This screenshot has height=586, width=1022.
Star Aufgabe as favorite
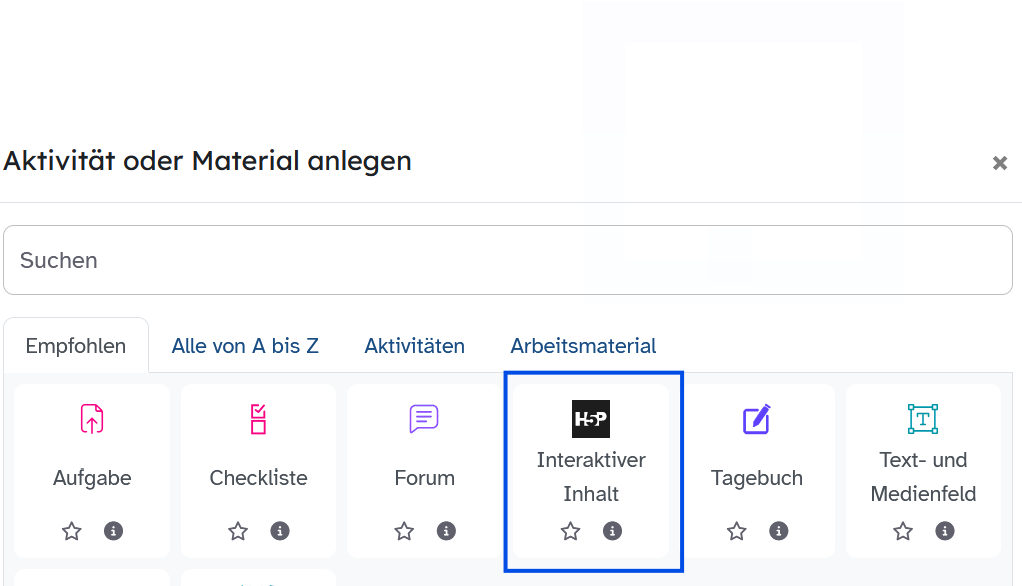click(72, 531)
